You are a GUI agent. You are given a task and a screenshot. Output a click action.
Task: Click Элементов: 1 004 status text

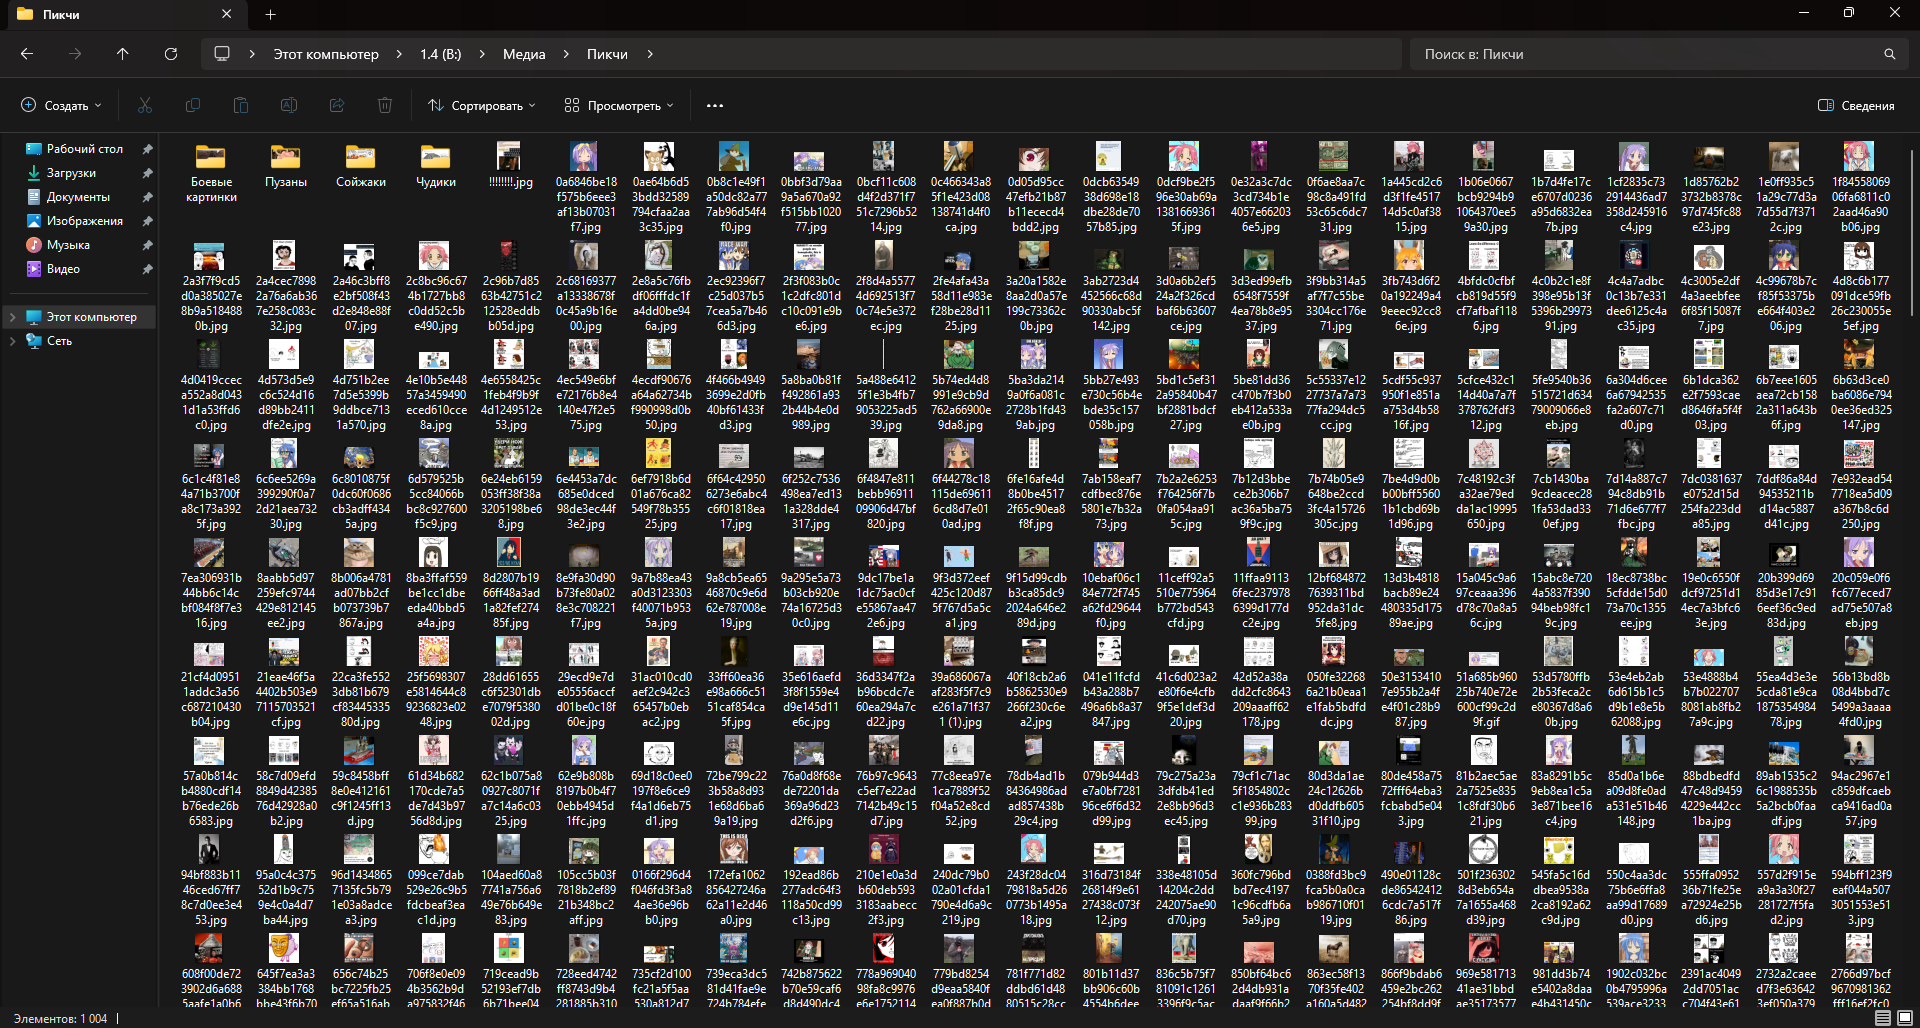click(60, 1018)
